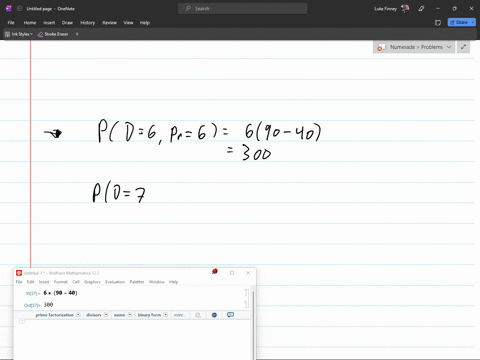The image size is (480, 360).
Task: Open Mathematica Cell menu
Action: coord(76,282)
